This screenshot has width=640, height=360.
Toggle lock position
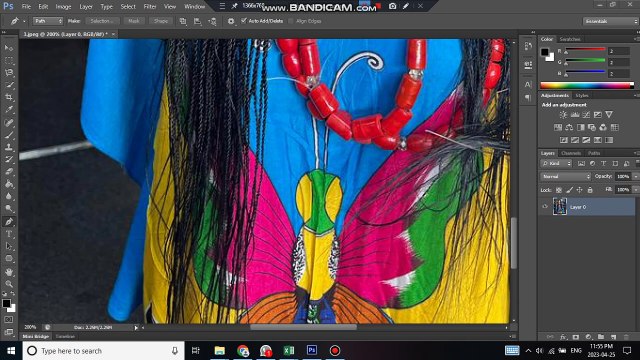click(x=580, y=190)
